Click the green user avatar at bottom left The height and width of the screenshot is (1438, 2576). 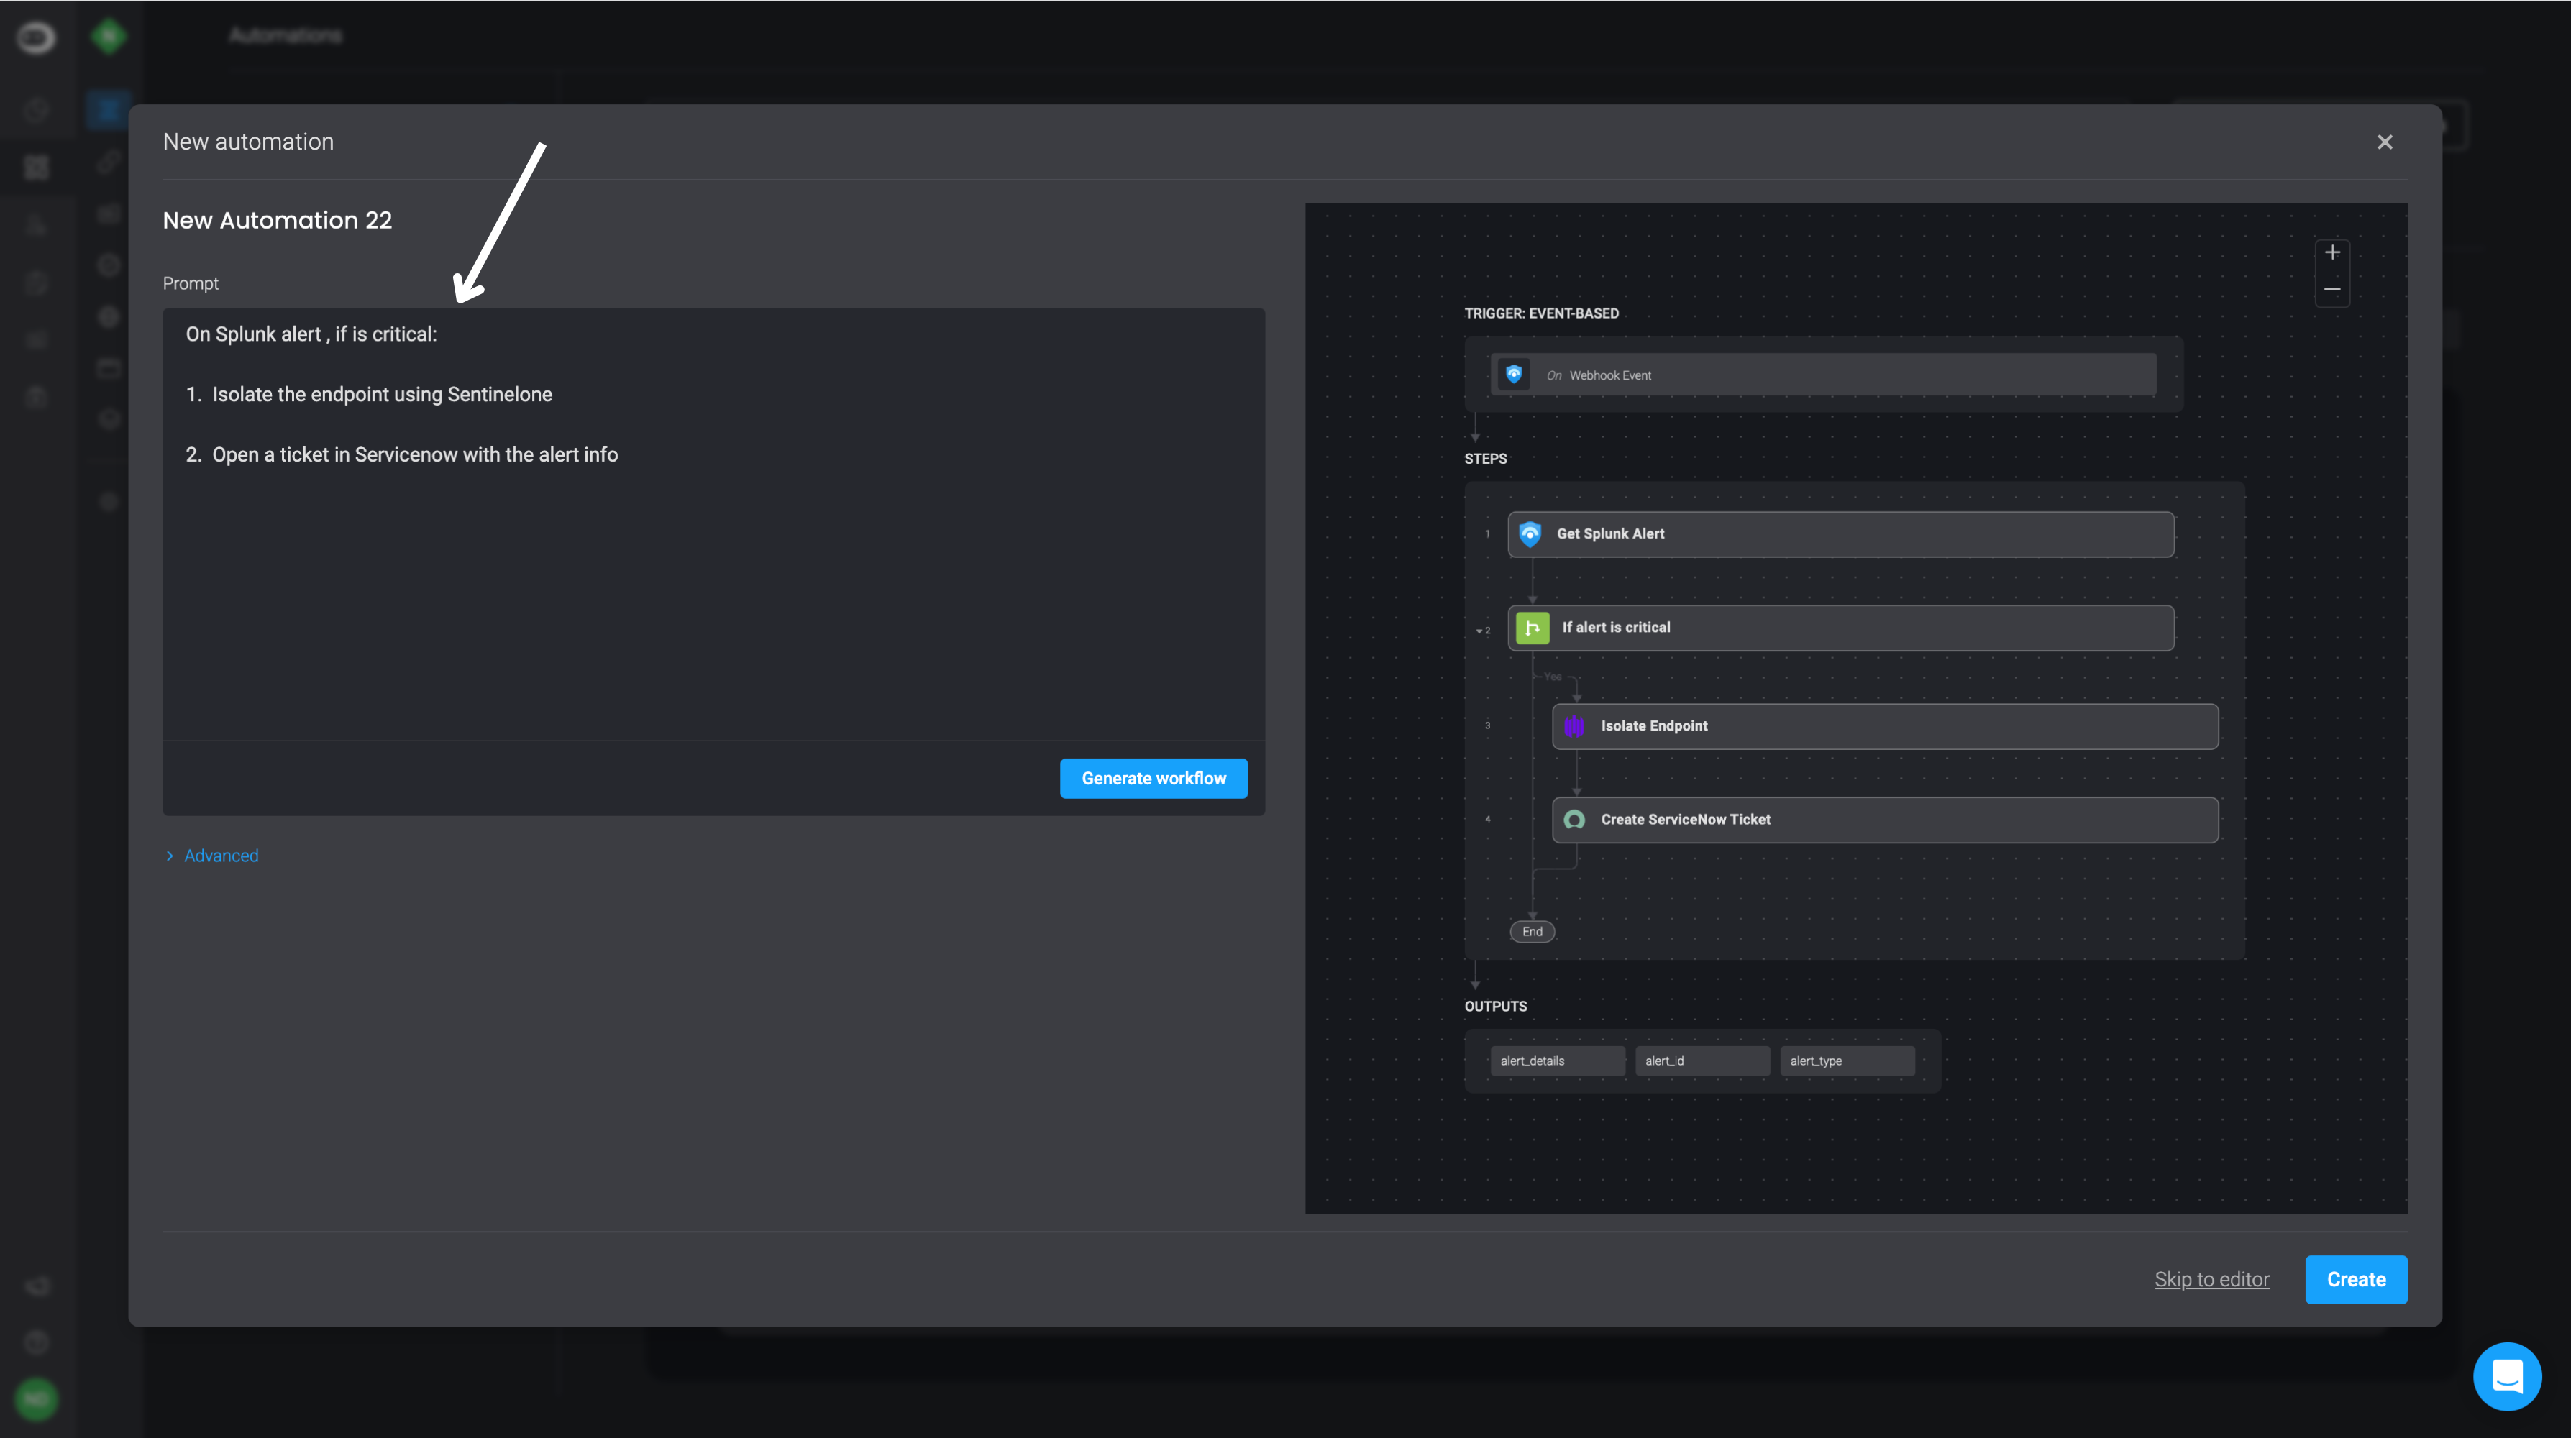37,1400
